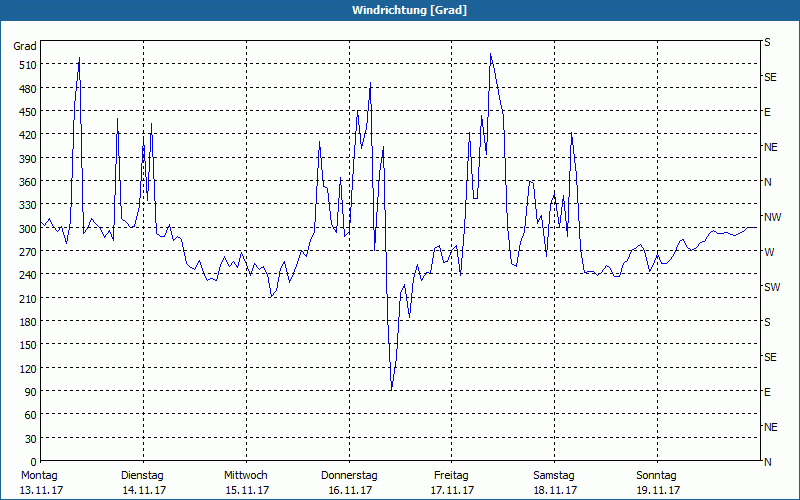Click the Dienstag day label
The image size is (800, 500).
tap(142, 476)
